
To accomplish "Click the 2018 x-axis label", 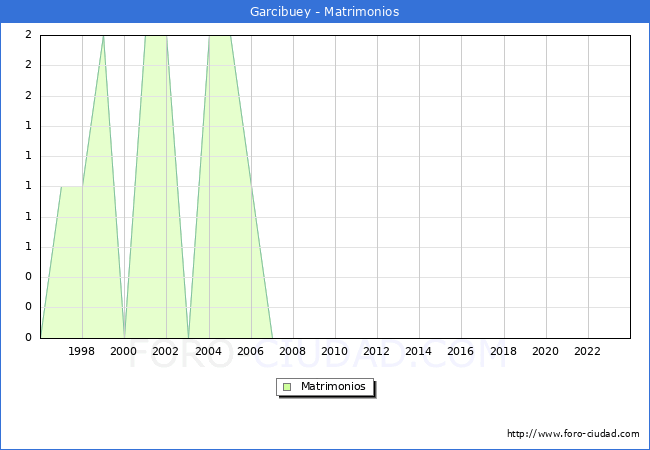I will 503,351.
